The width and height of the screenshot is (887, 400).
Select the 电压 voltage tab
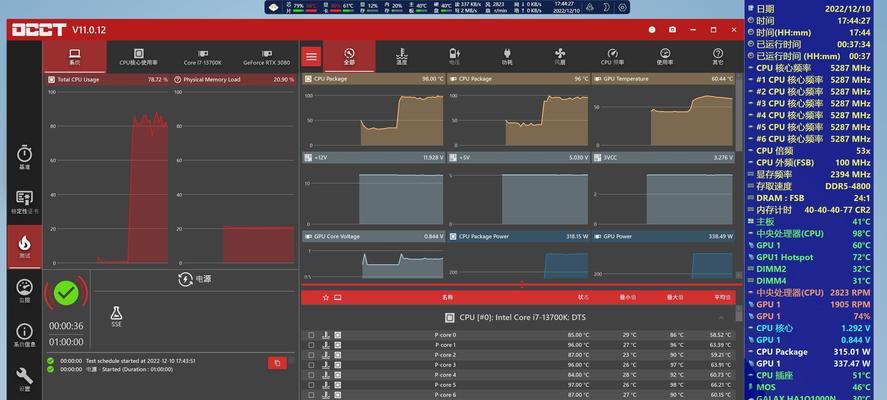click(x=454, y=56)
